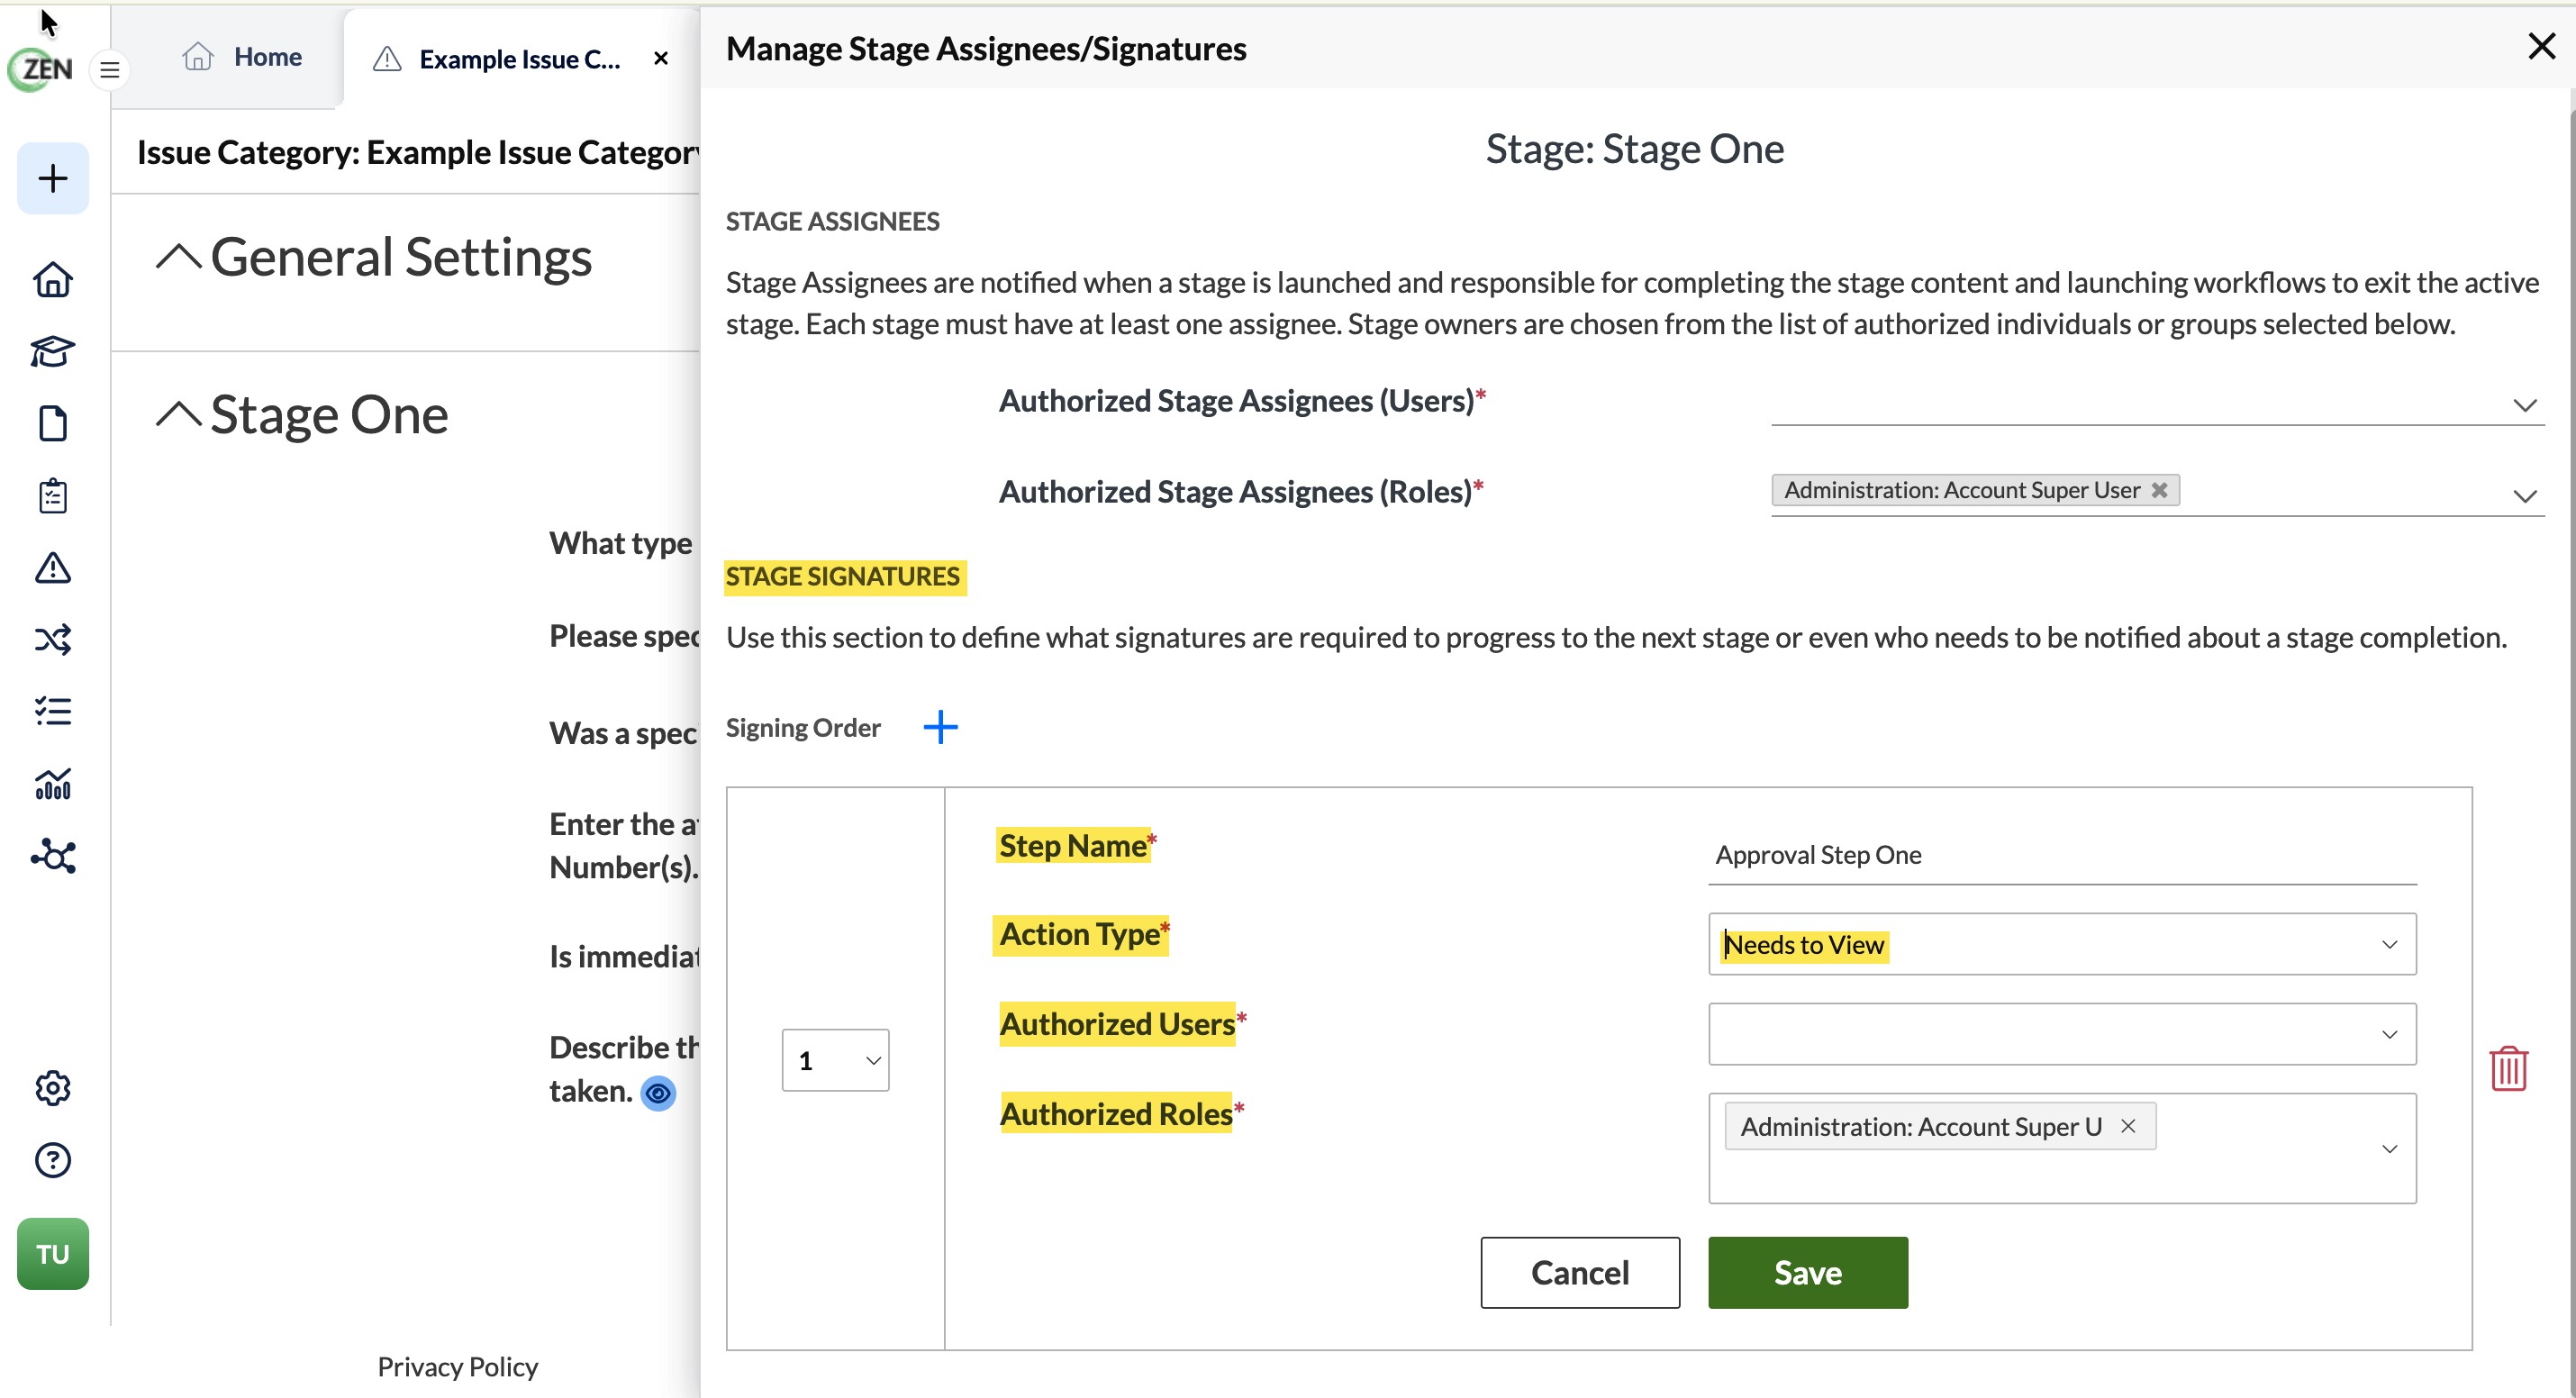Close the Manage Stage Assignees panel
2576x1398 pixels.
(2541, 46)
